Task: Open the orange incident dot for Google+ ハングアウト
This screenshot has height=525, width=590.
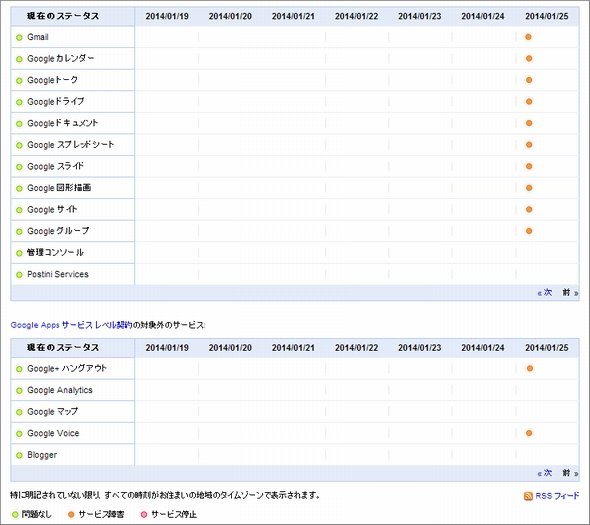Action: [529, 368]
